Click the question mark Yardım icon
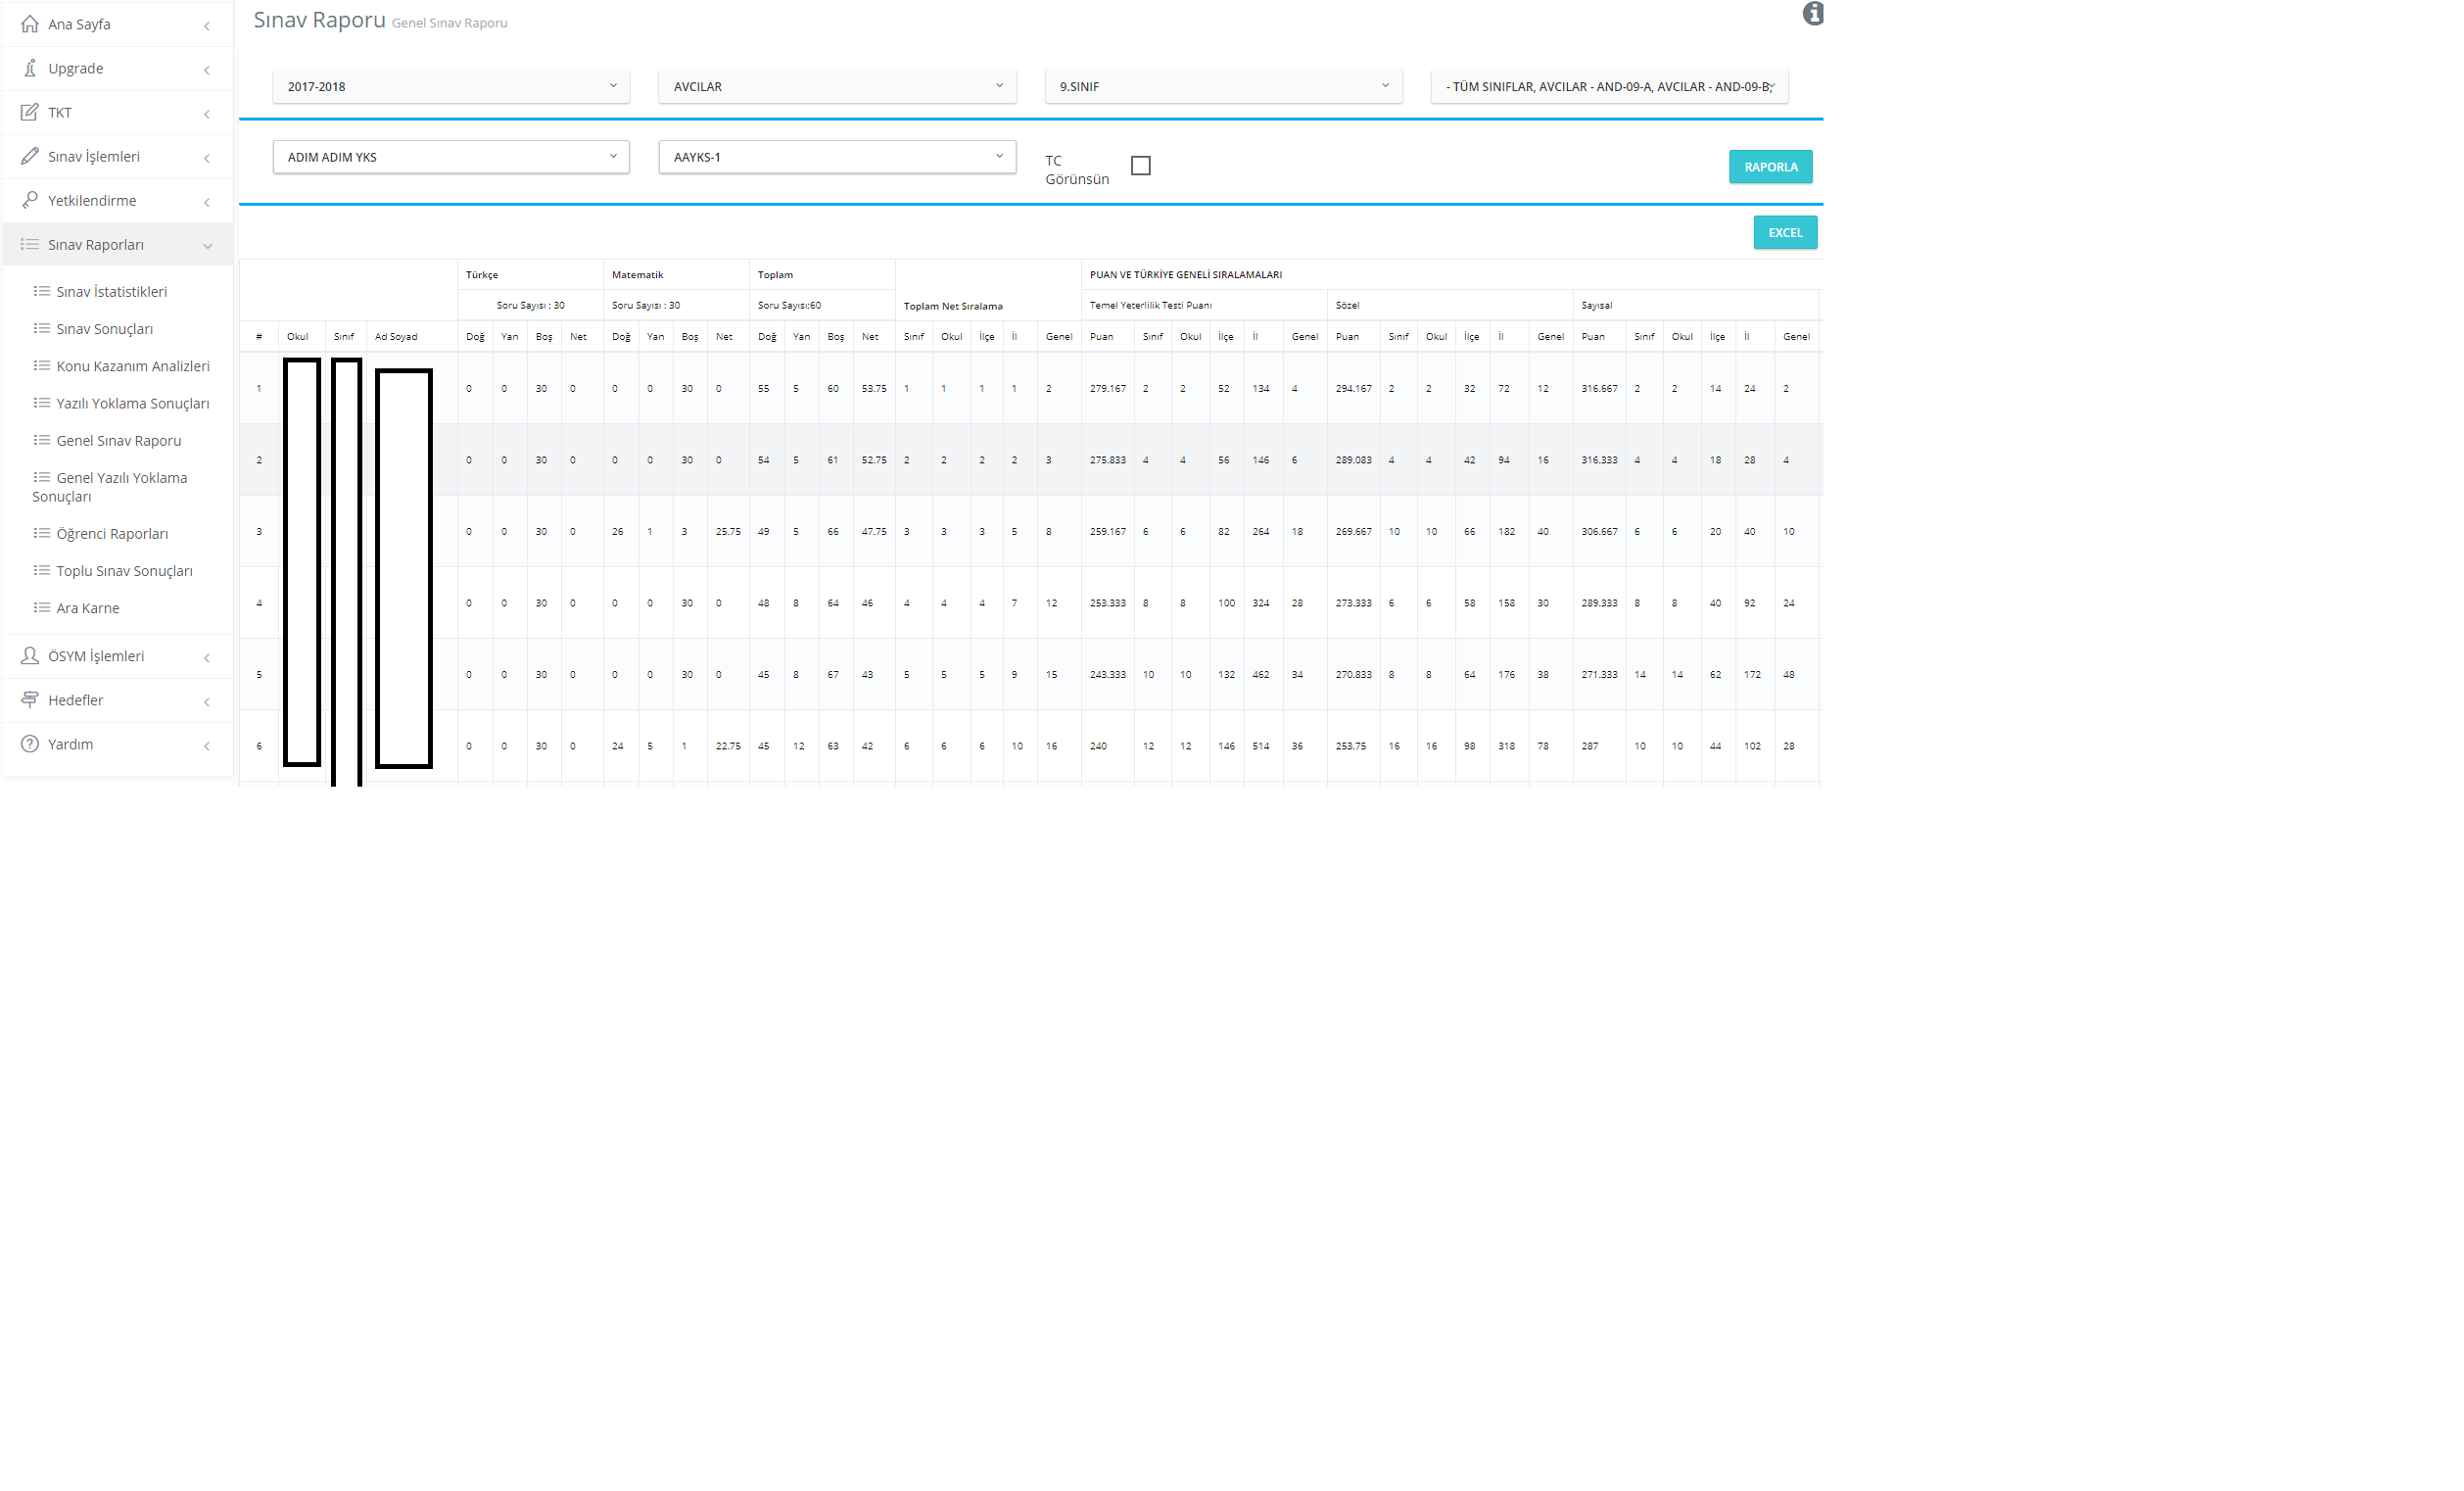 [30, 744]
